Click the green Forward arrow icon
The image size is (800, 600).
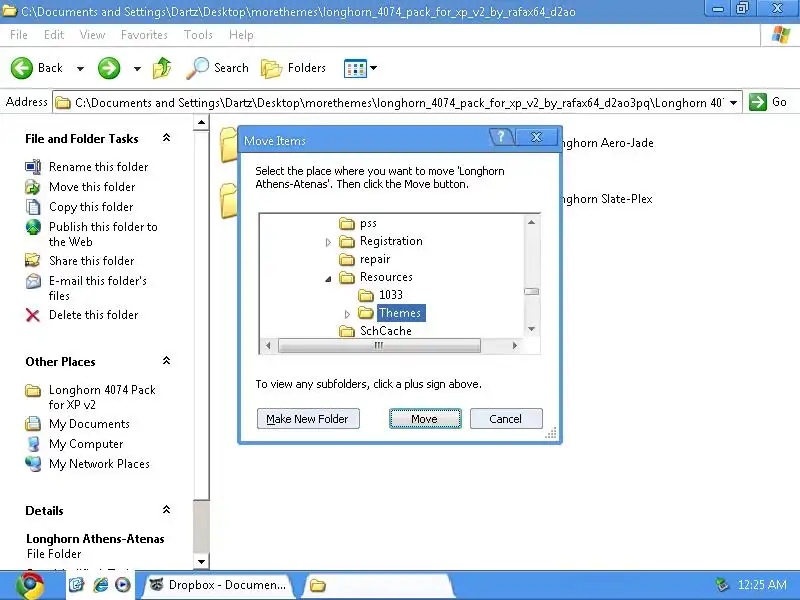coord(109,68)
